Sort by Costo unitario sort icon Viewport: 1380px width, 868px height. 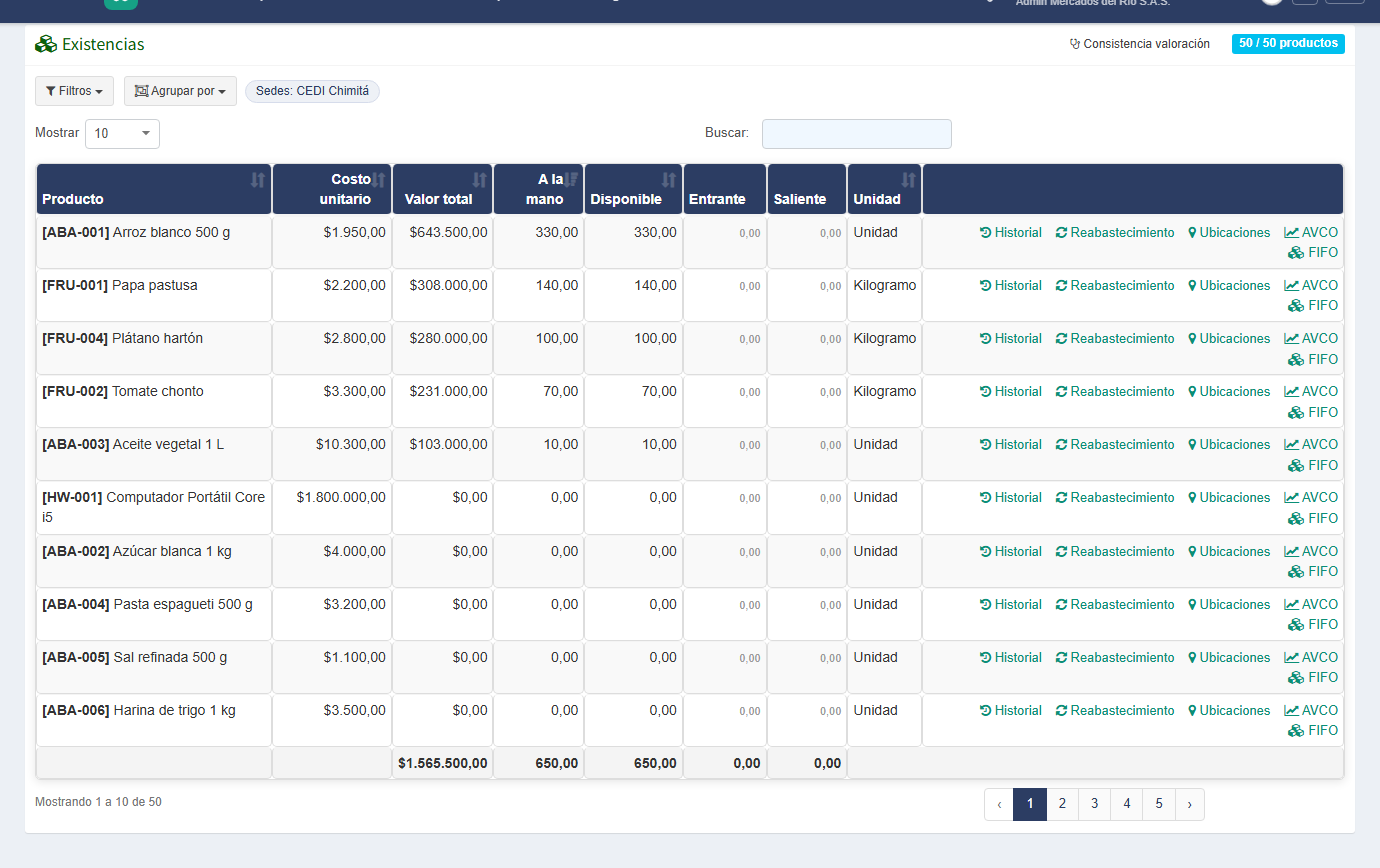378,180
